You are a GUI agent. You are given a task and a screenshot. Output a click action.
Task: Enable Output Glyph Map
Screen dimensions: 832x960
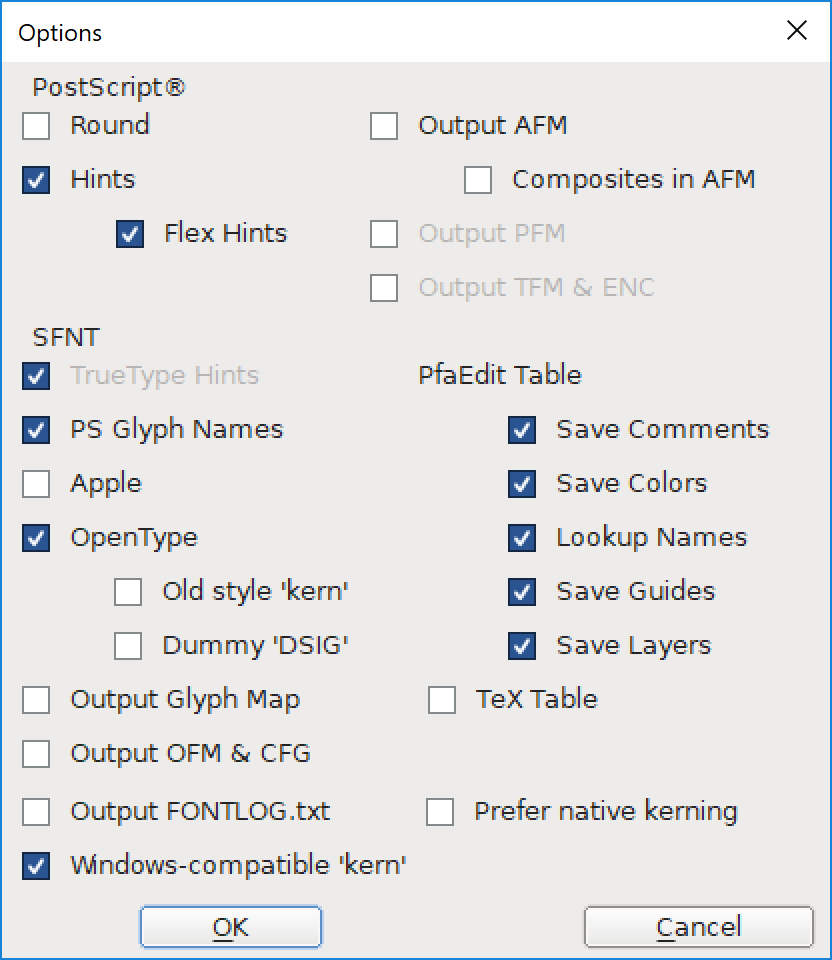click(x=36, y=700)
